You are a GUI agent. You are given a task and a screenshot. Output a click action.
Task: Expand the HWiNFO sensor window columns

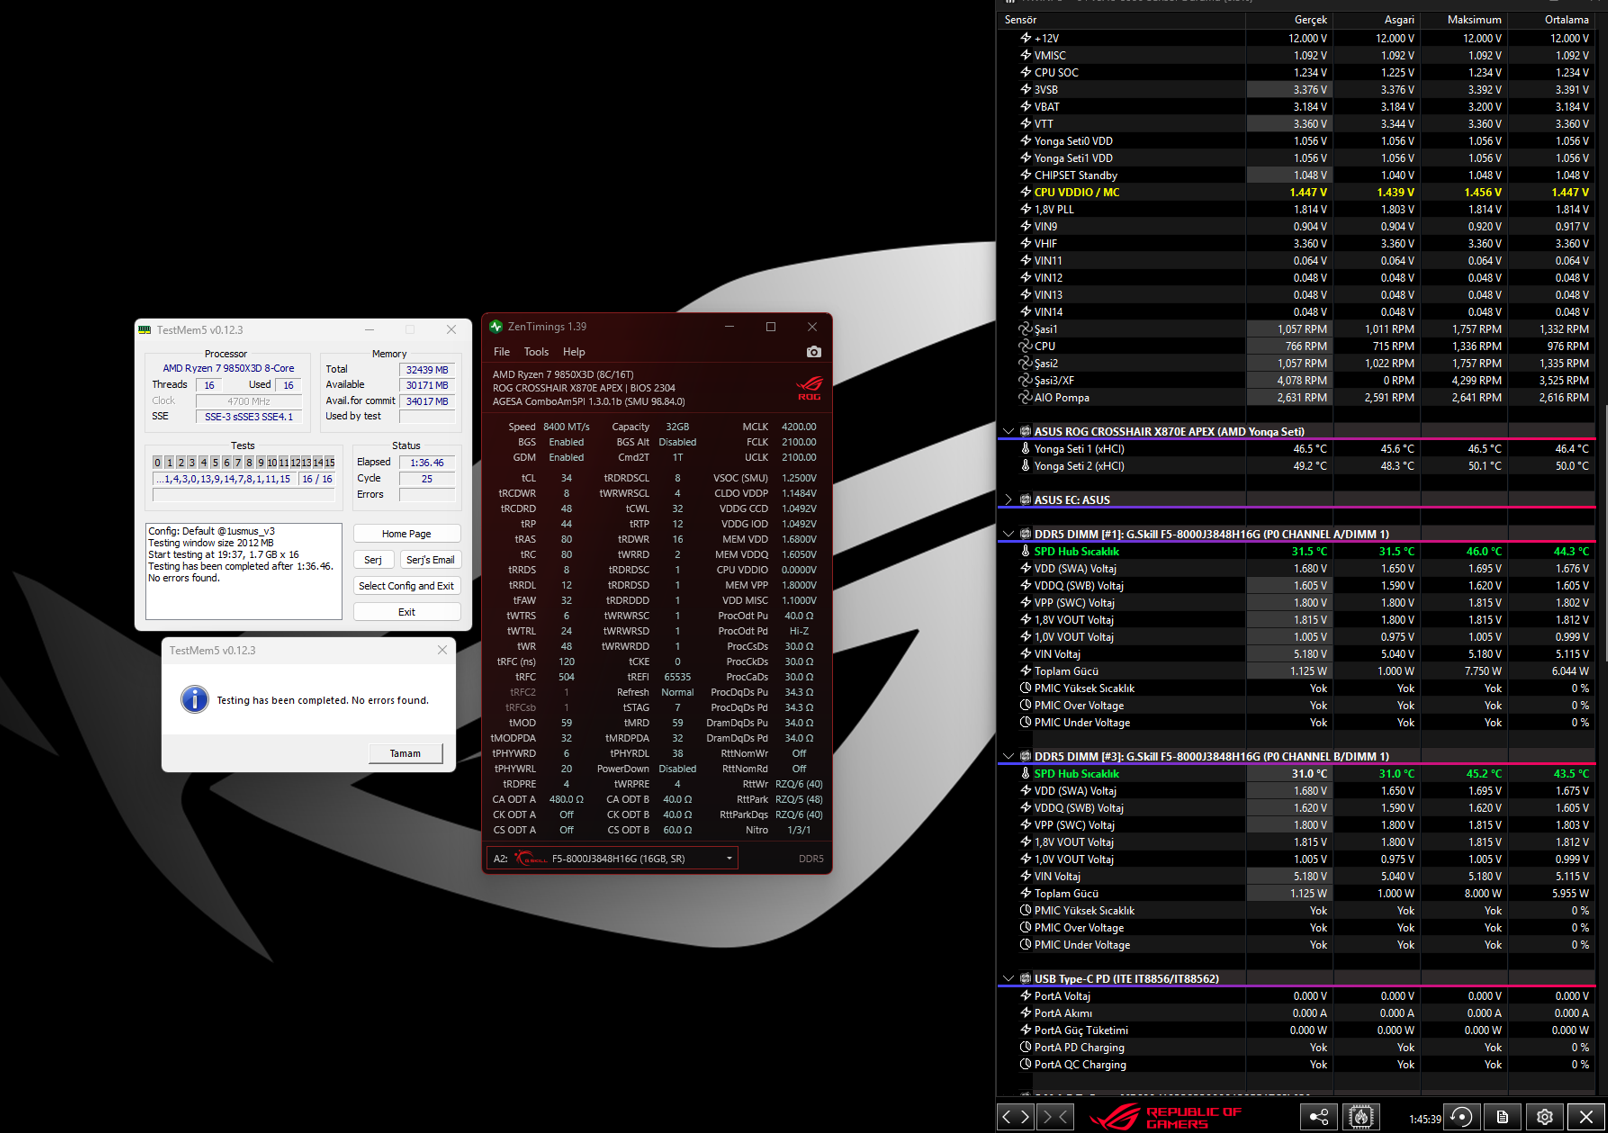click(x=1016, y=1117)
